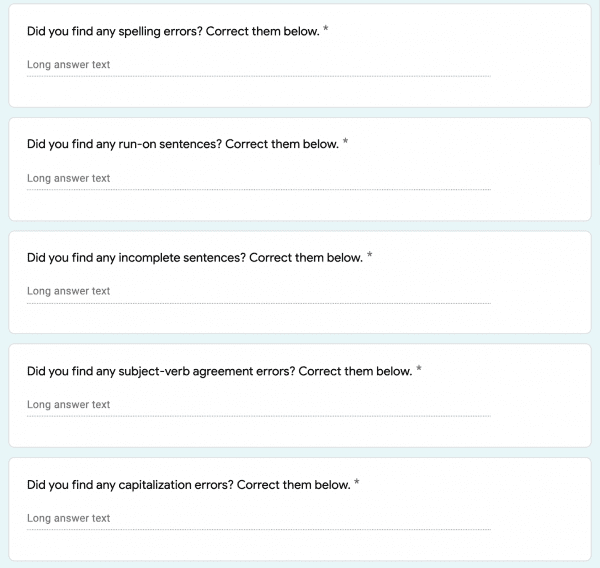
Task: Click the run-on sentences long answer field
Action: pyautogui.click(x=258, y=179)
